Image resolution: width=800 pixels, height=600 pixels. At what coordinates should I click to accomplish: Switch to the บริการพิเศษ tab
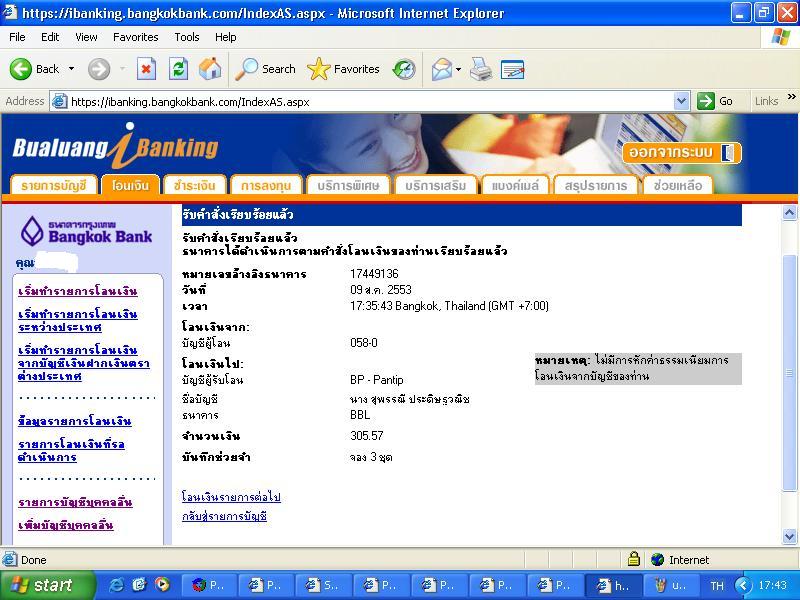pyautogui.click(x=348, y=185)
